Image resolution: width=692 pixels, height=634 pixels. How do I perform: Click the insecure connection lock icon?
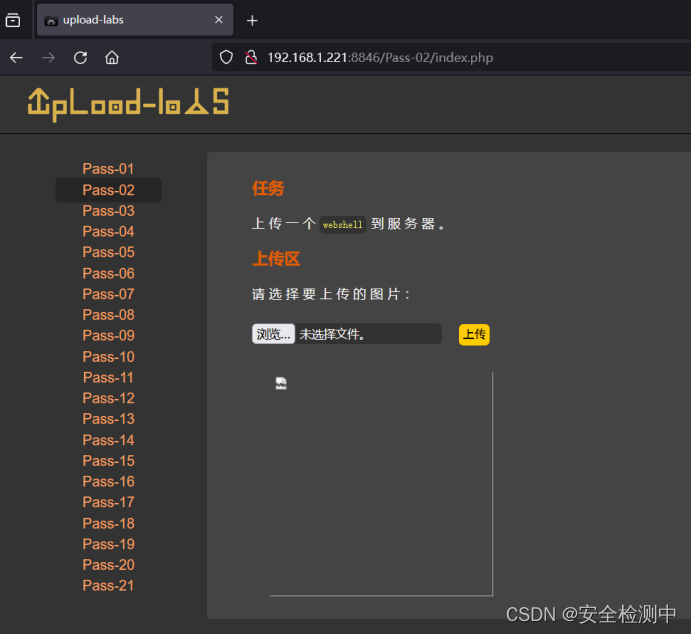tap(251, 57)
